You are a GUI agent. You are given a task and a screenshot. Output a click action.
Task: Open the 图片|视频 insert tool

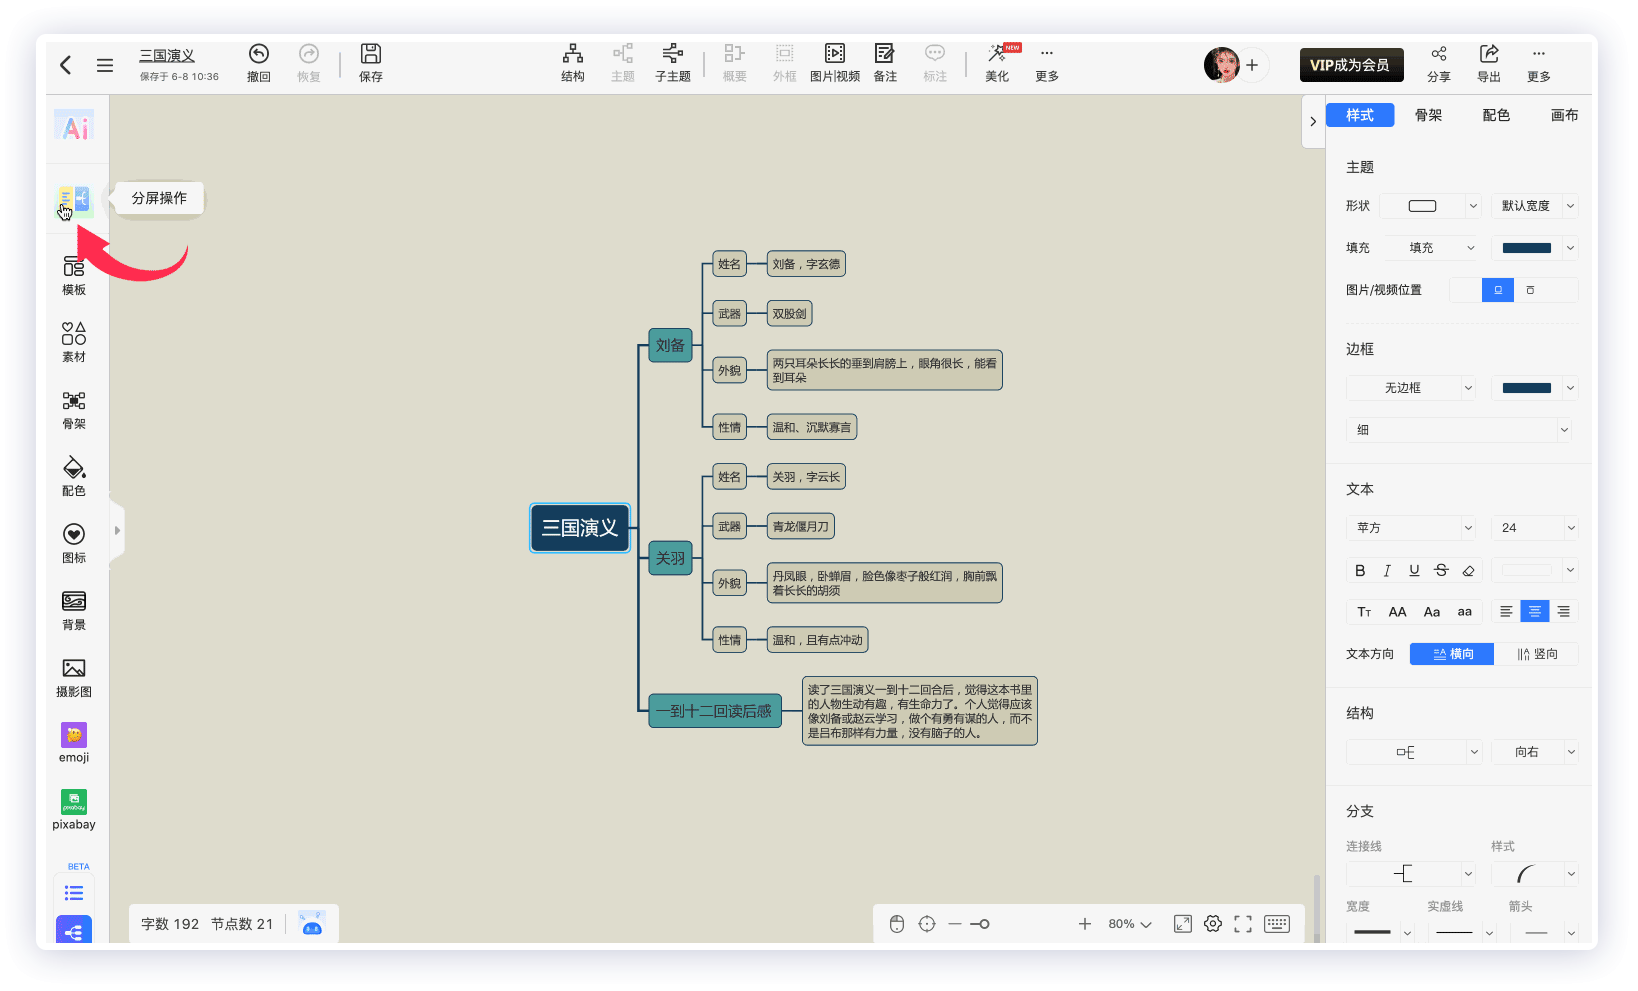point(834,54)
